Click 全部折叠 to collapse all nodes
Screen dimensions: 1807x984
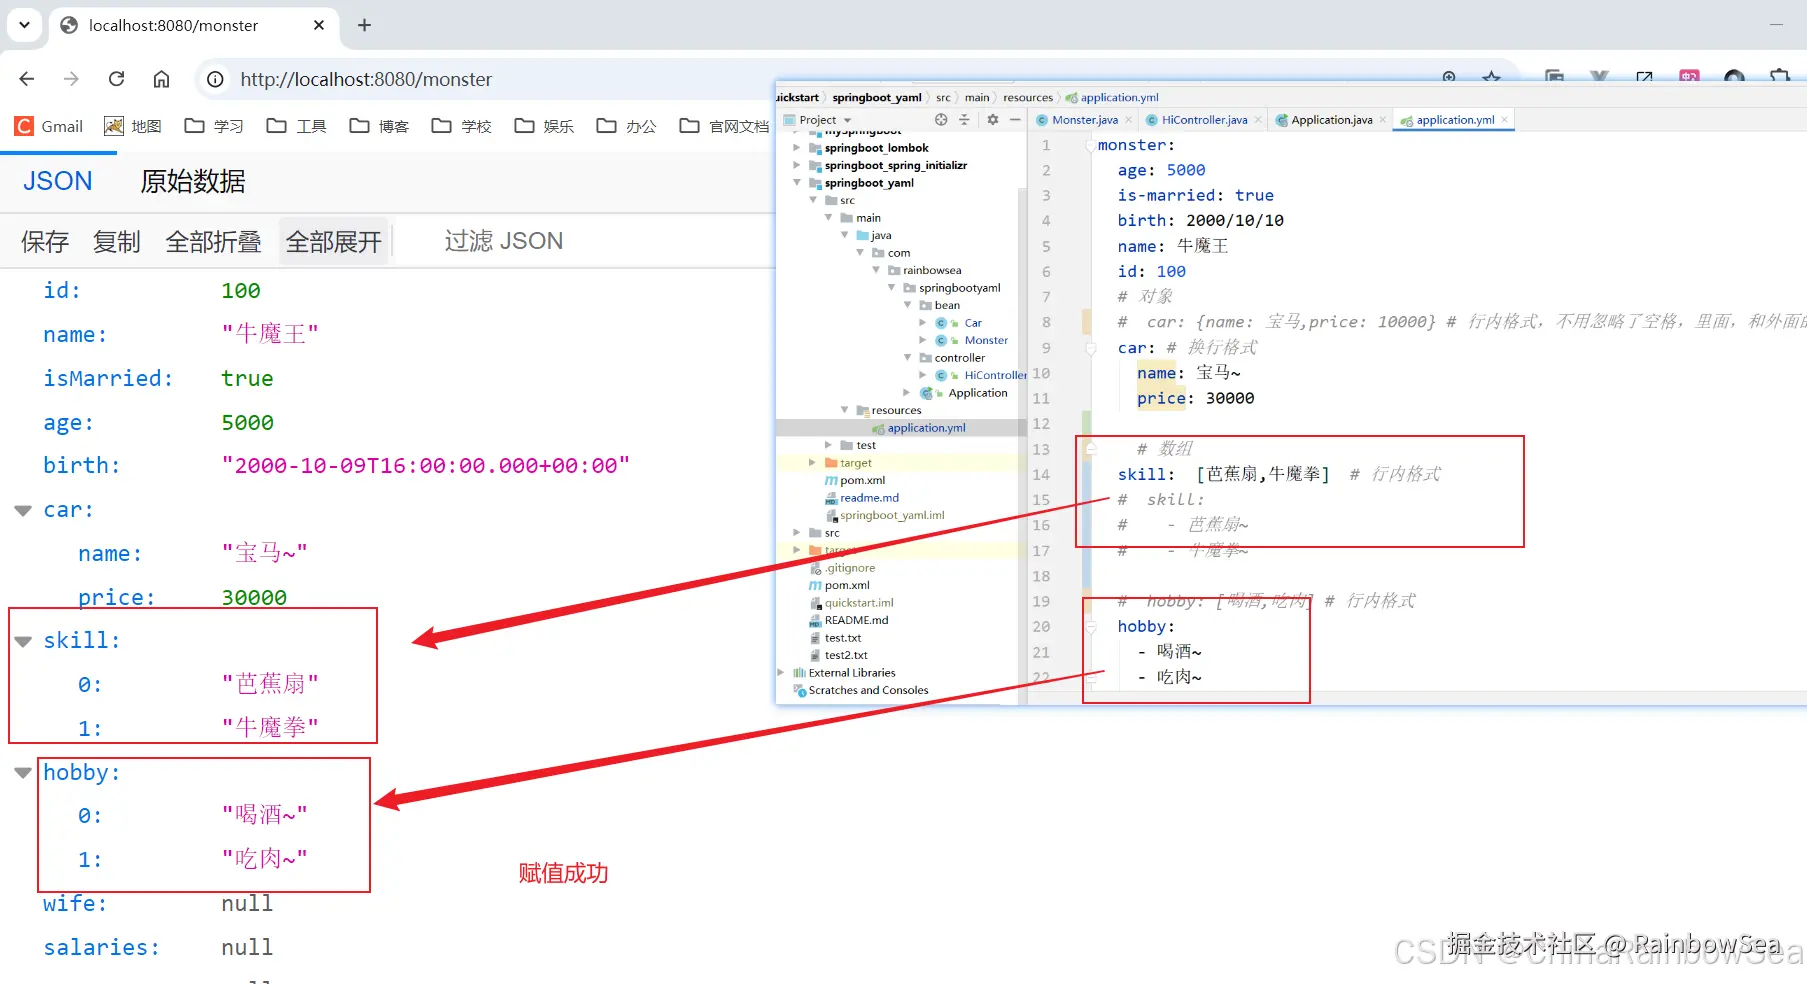213,242
